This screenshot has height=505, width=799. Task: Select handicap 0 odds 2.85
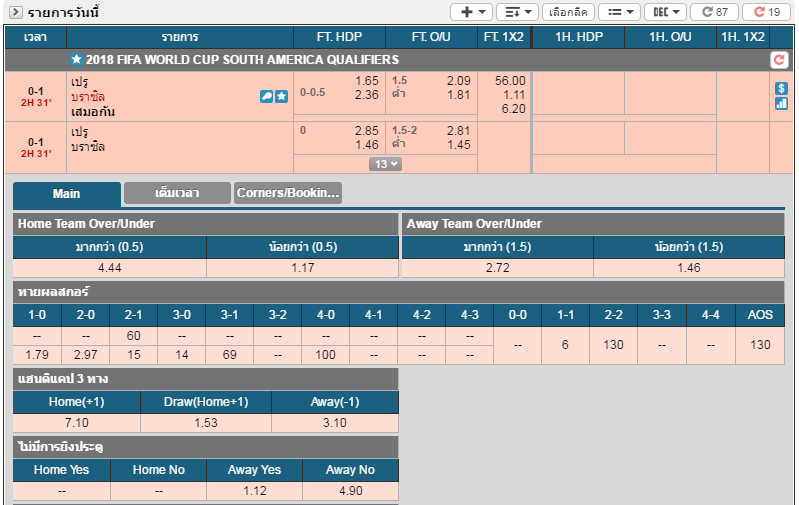pos(366,130)
